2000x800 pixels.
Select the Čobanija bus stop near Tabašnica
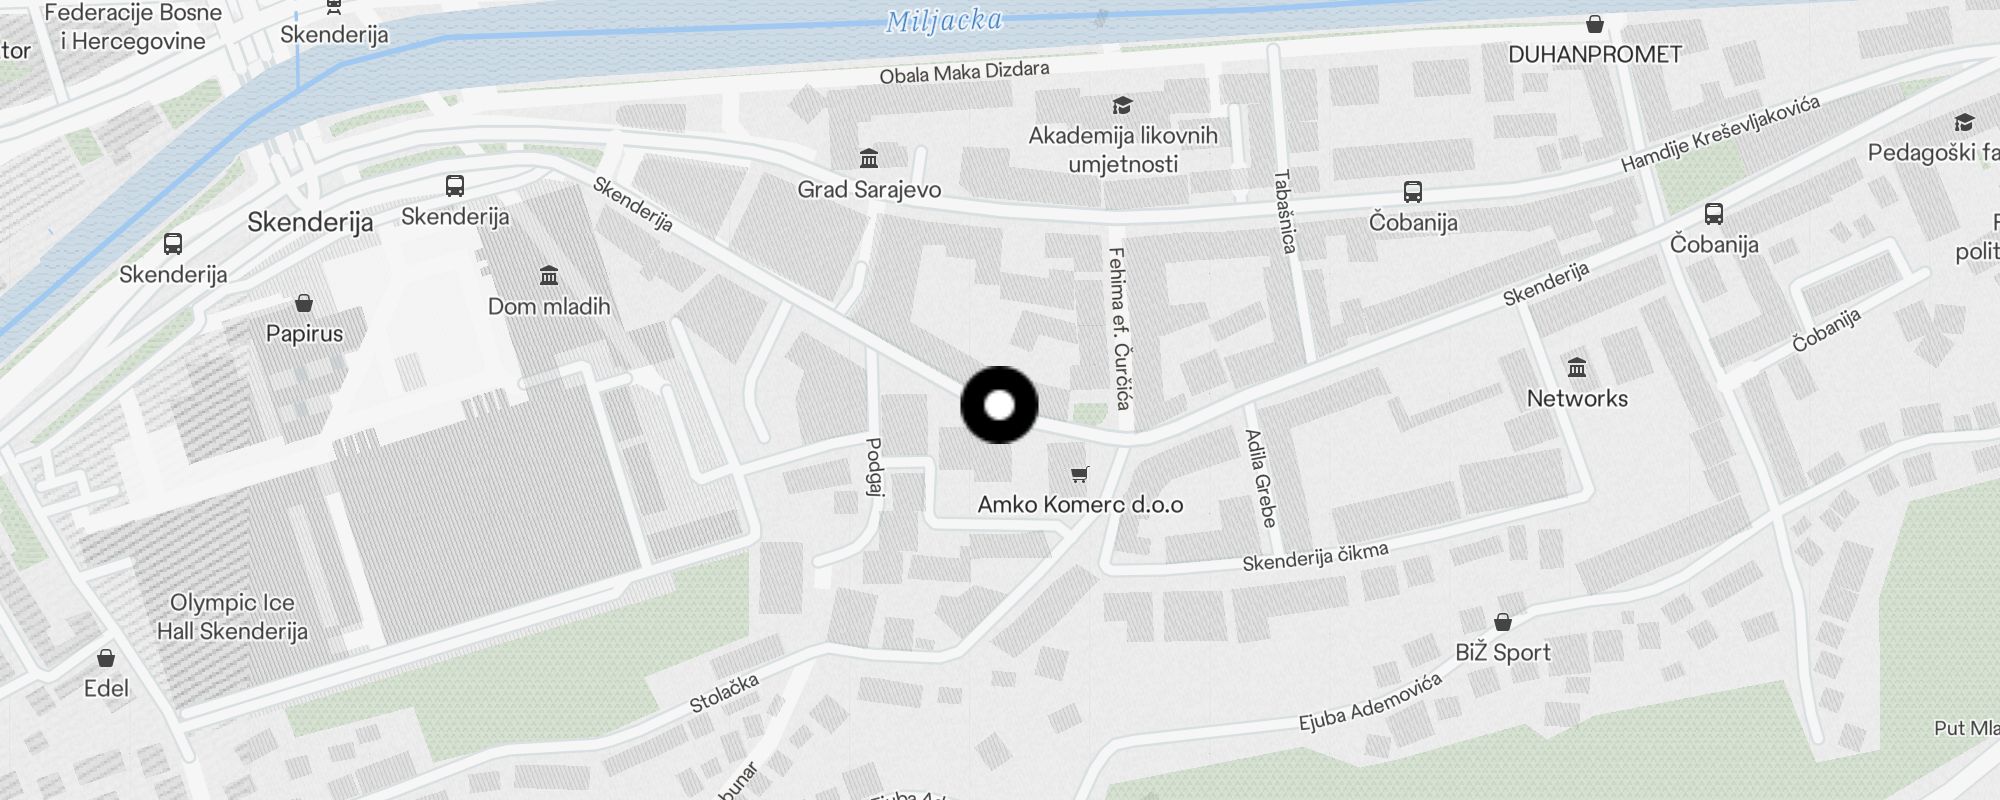tap(1413, 192)
